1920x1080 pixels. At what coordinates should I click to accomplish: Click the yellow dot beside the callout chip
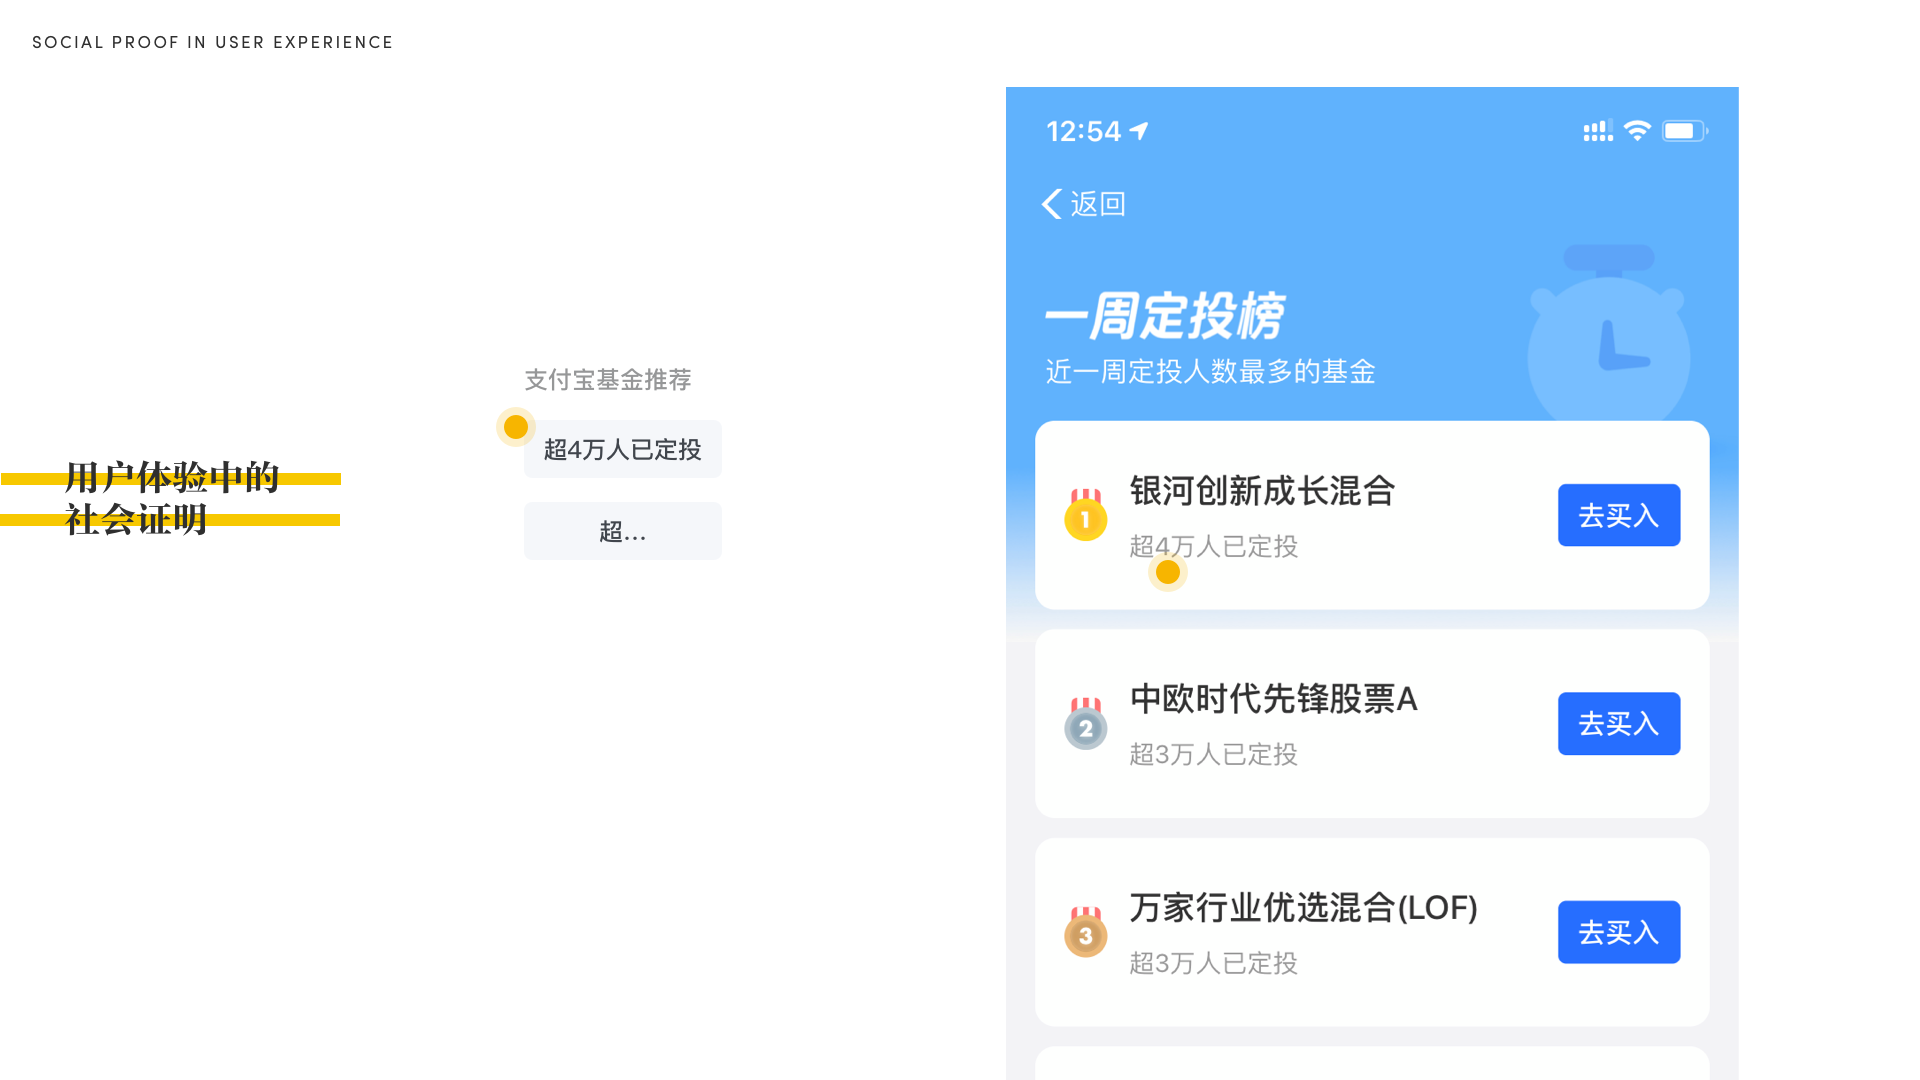[x=516, y=427]
